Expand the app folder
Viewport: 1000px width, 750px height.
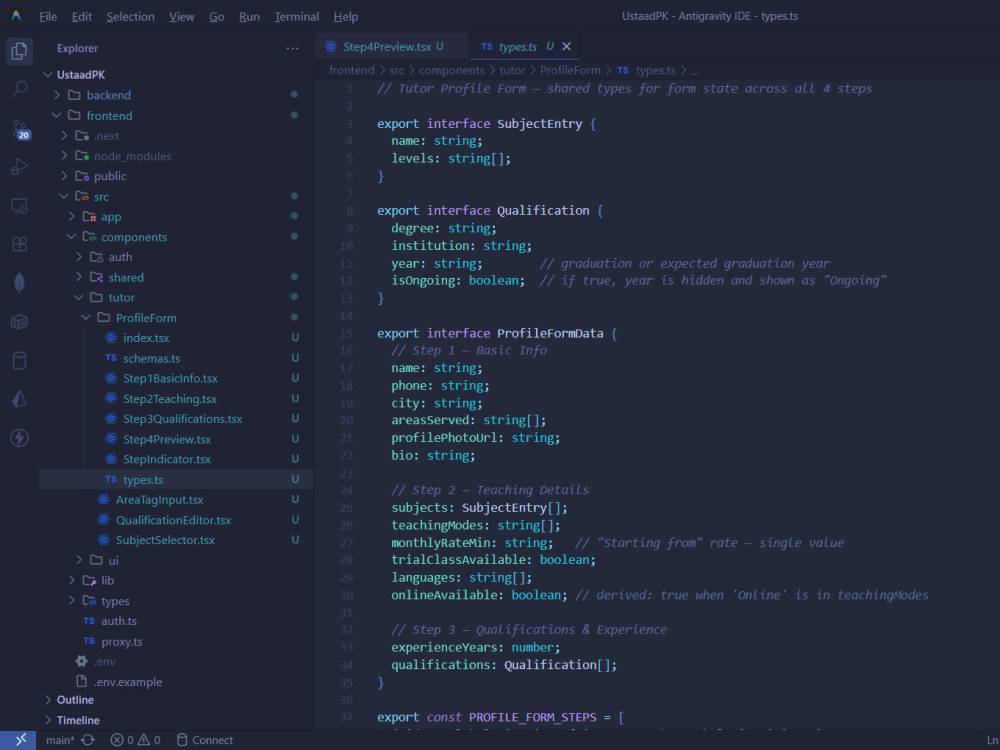pyautogui.click(x=176, y=217)
